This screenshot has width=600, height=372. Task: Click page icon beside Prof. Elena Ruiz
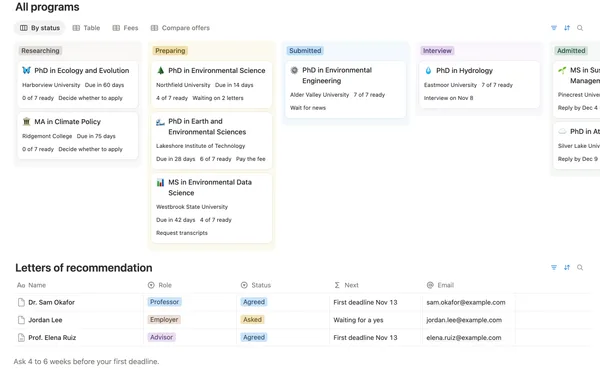click(x=21, y=338)
